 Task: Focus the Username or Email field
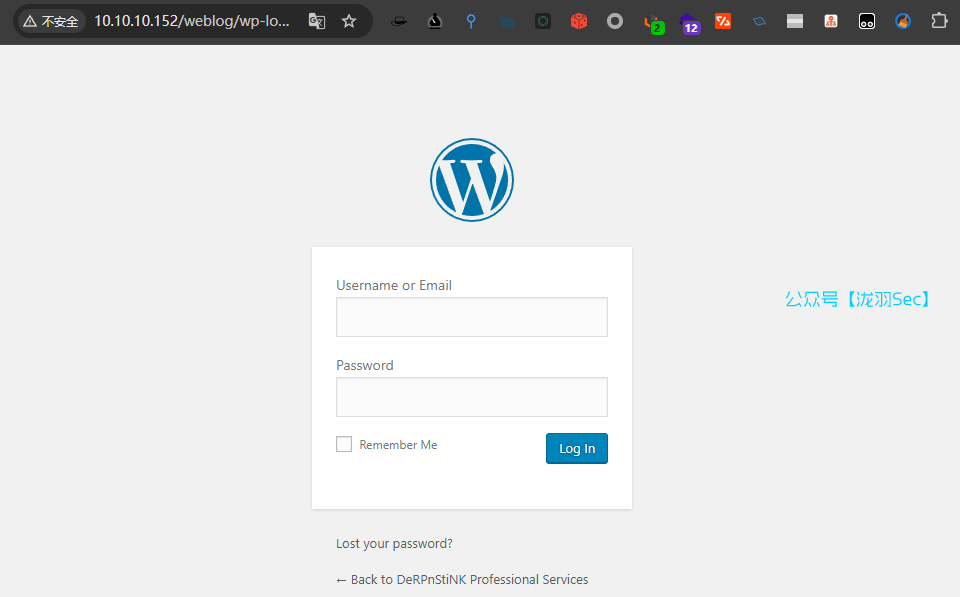pyautogui.click(x=471, y=317)
